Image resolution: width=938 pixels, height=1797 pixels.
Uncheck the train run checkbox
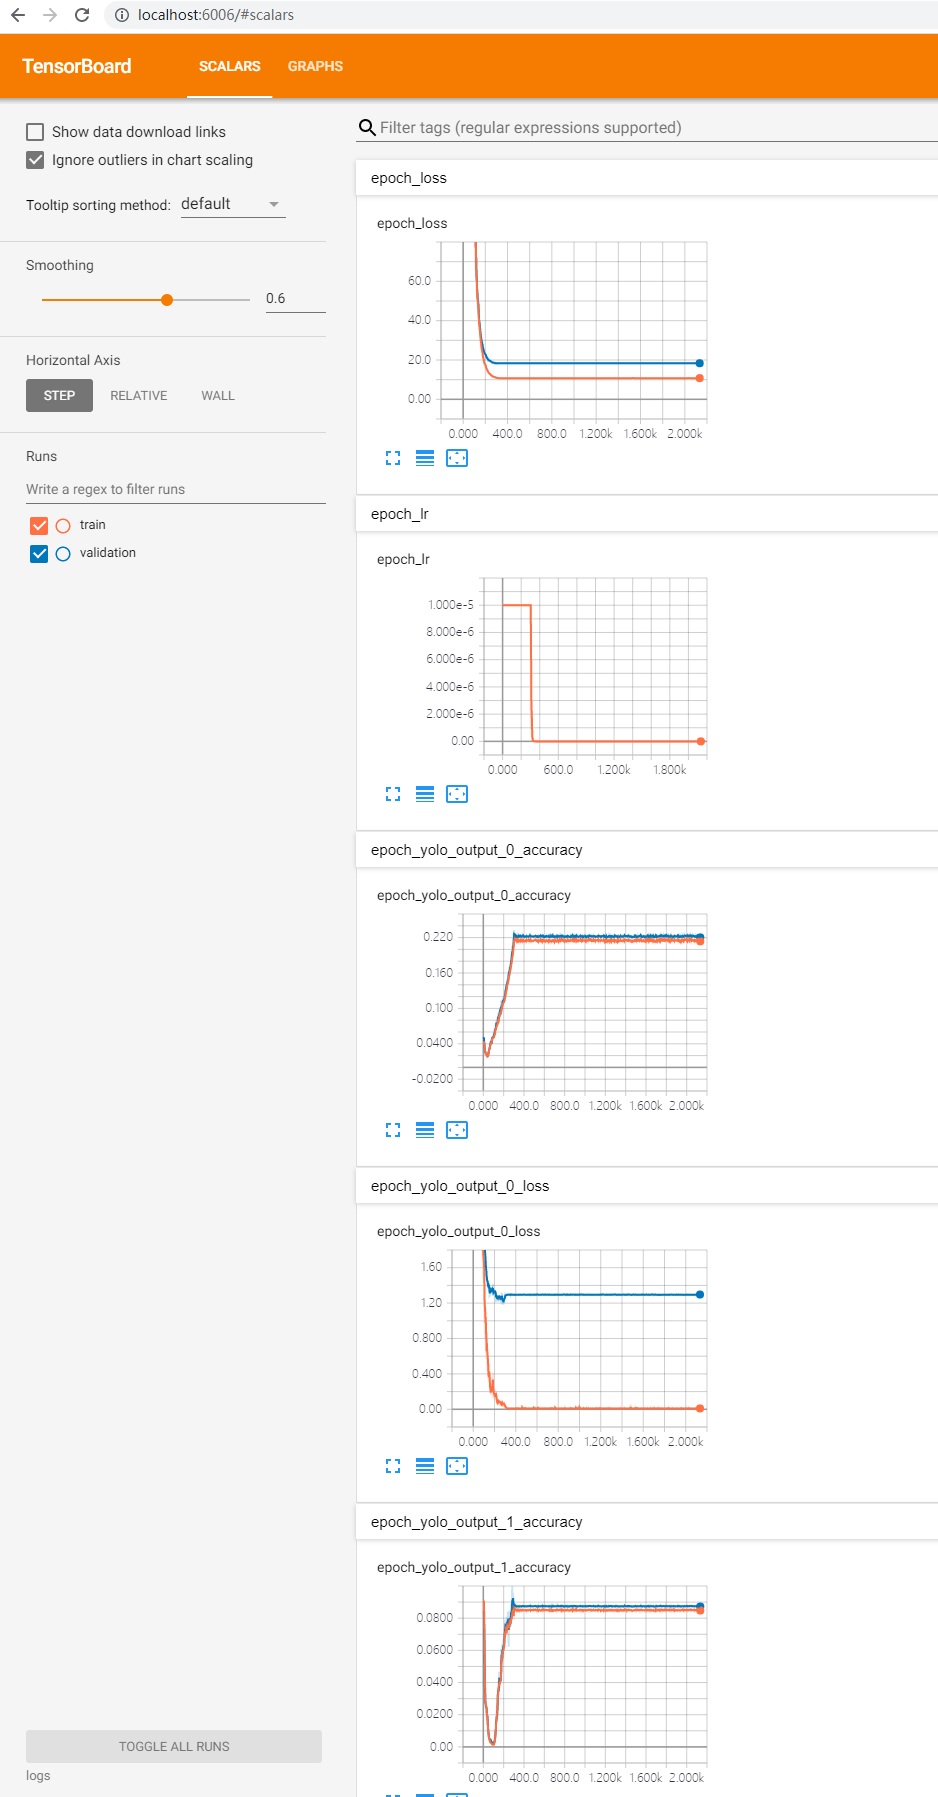(39, 525)
